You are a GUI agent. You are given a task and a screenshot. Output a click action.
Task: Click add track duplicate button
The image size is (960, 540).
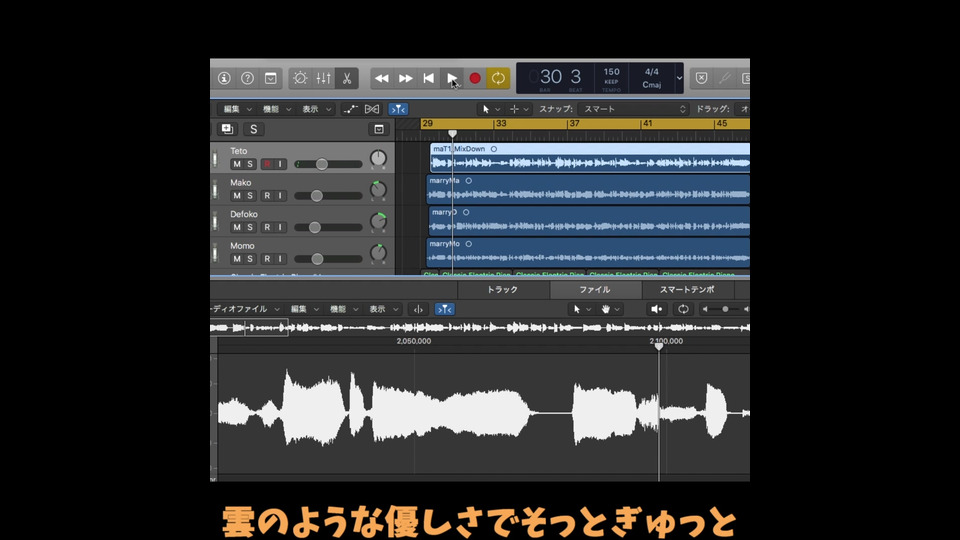click(228, 129)
